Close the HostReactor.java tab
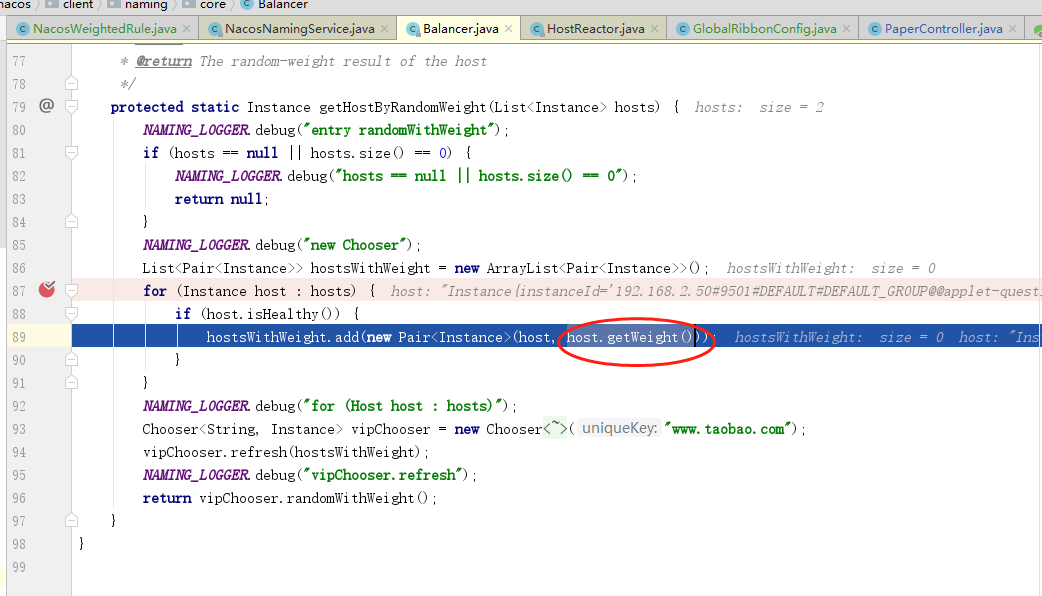 click(655, 29)
